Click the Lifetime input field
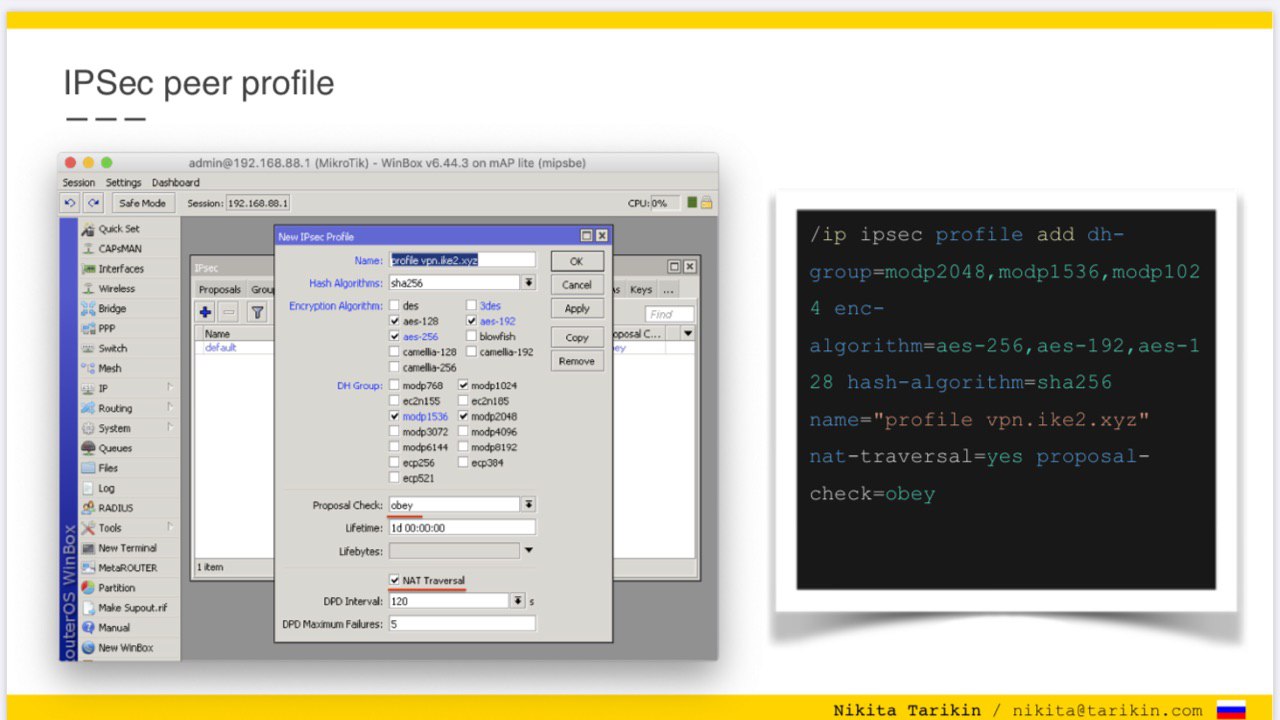The image size is (1280, 720). click(462, 528)
